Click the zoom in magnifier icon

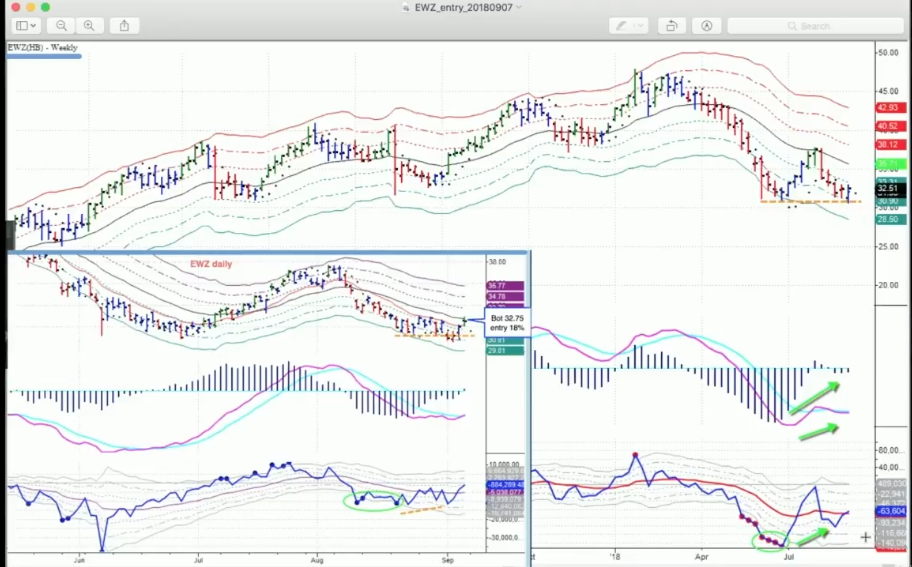[90, 26]
